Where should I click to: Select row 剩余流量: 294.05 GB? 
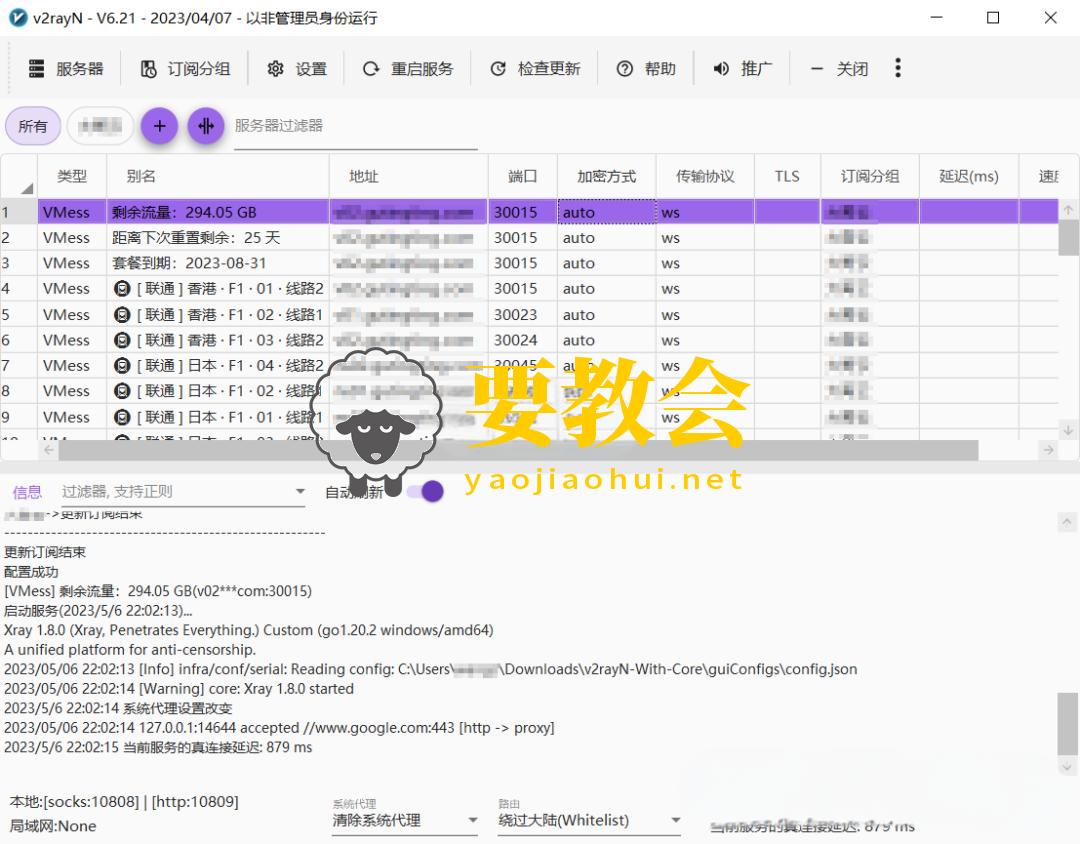point(529,212)
